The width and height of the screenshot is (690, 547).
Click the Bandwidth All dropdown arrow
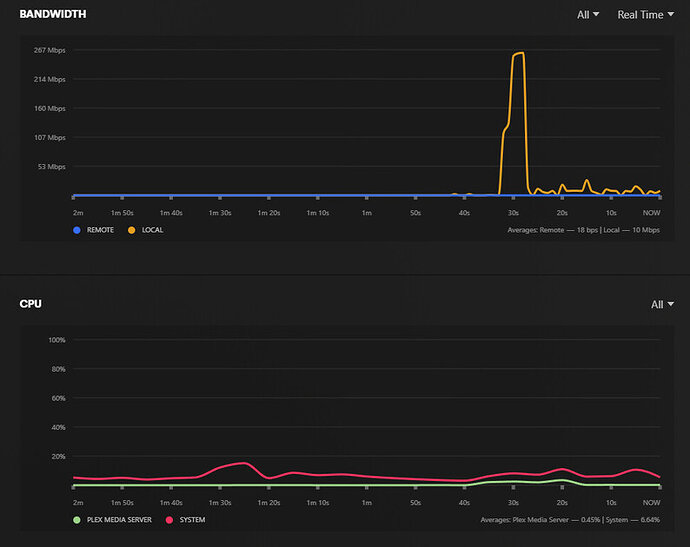point(596,14)
